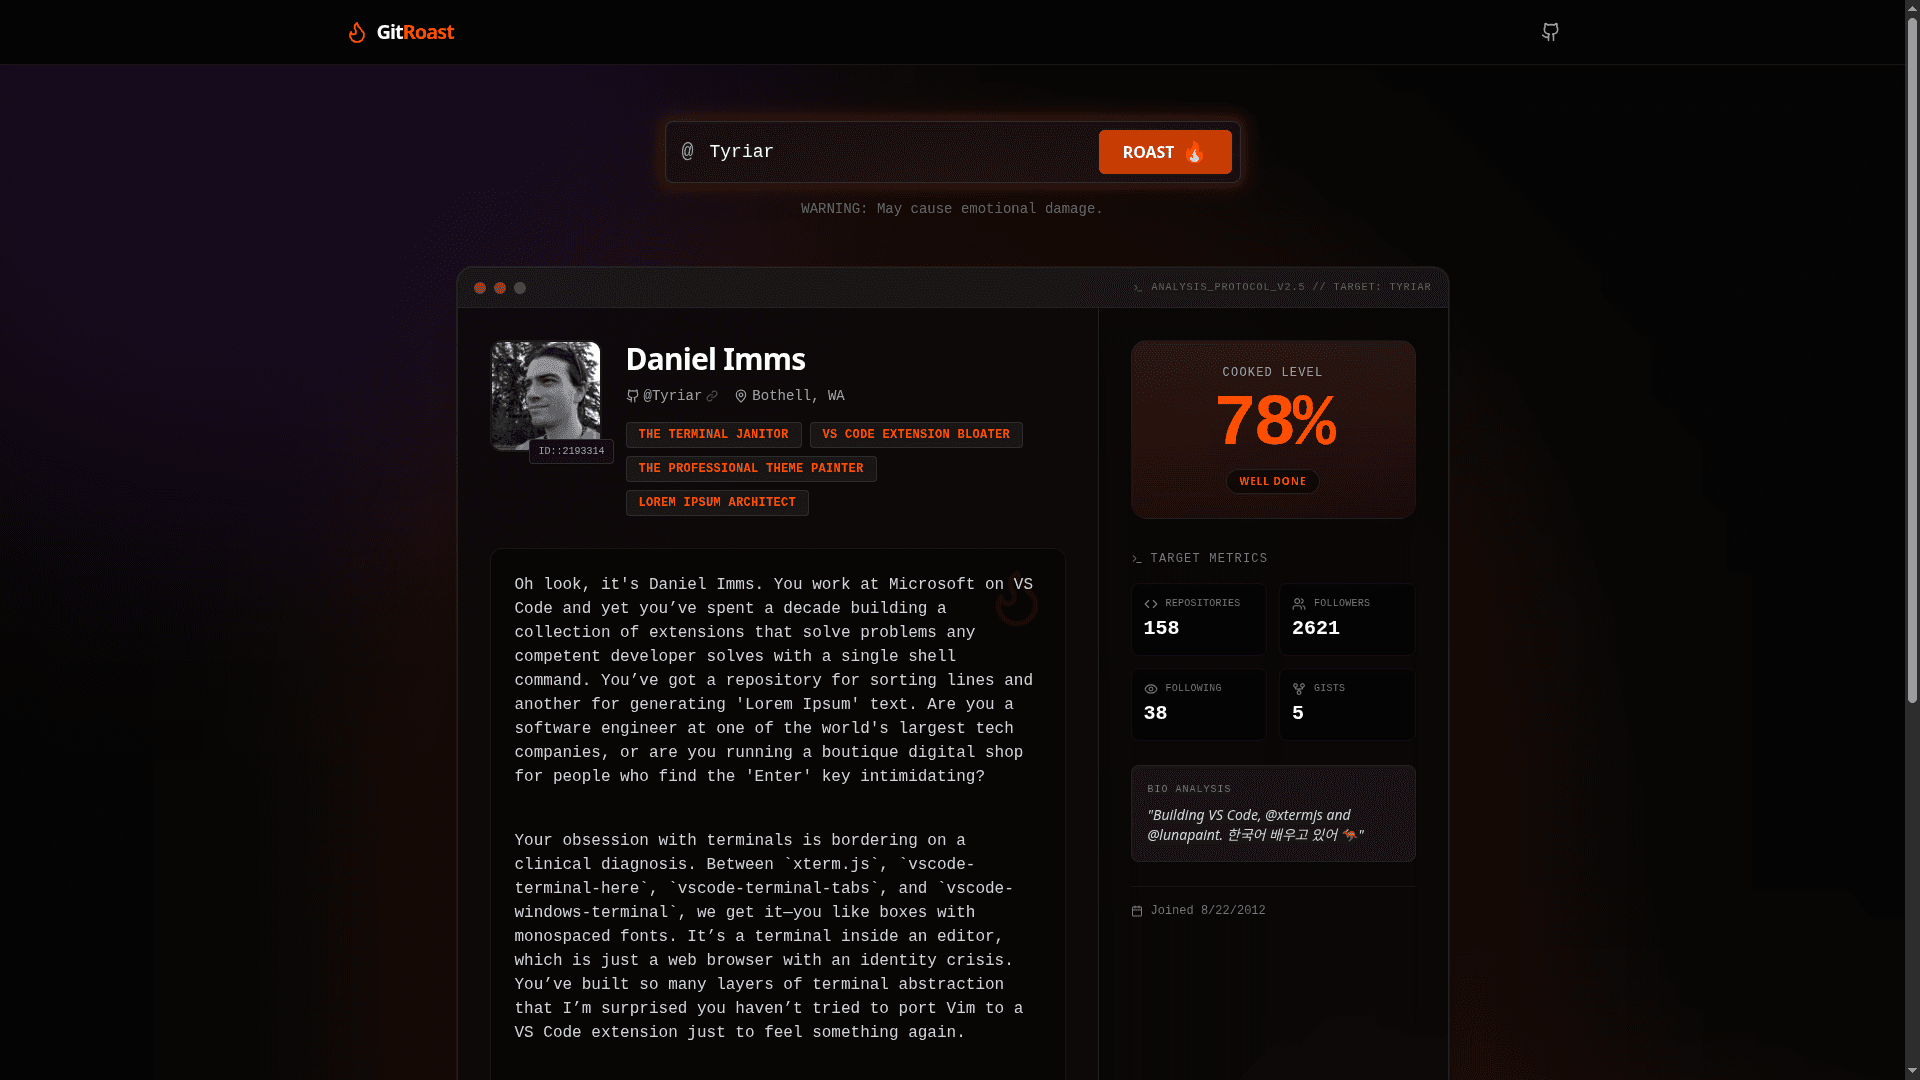Click the Joined 8/22/2012 text

click(x=1208, y=911)
